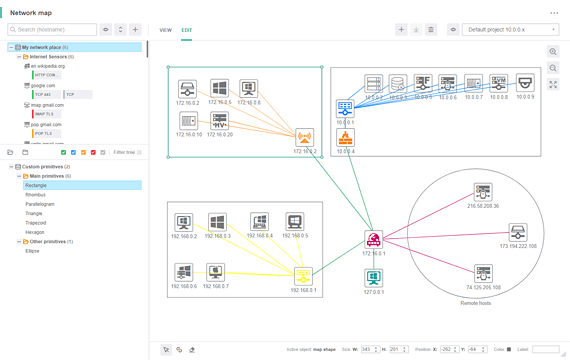Toggle tree visibility with eye icon near search
The width and height of the screenshot is (570, 360).
106,29
